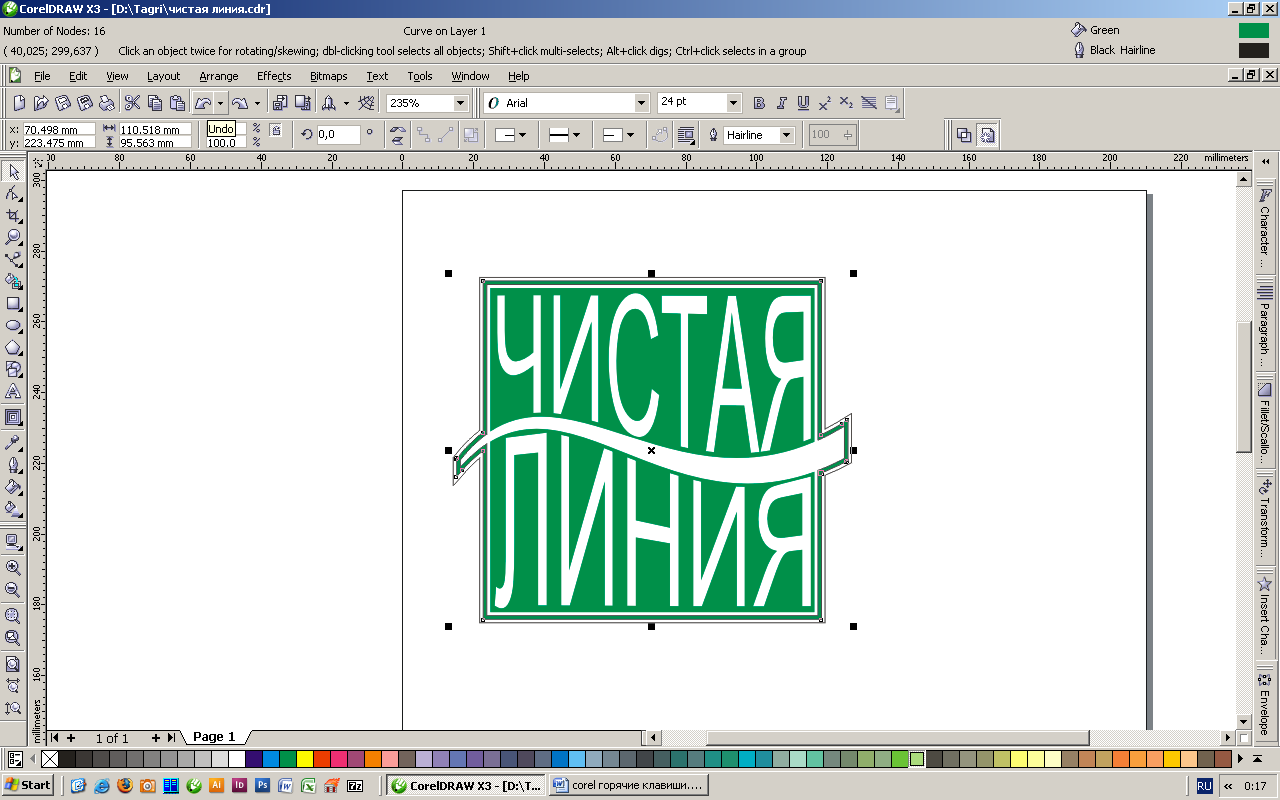Click the Export icon

(302, 103)
